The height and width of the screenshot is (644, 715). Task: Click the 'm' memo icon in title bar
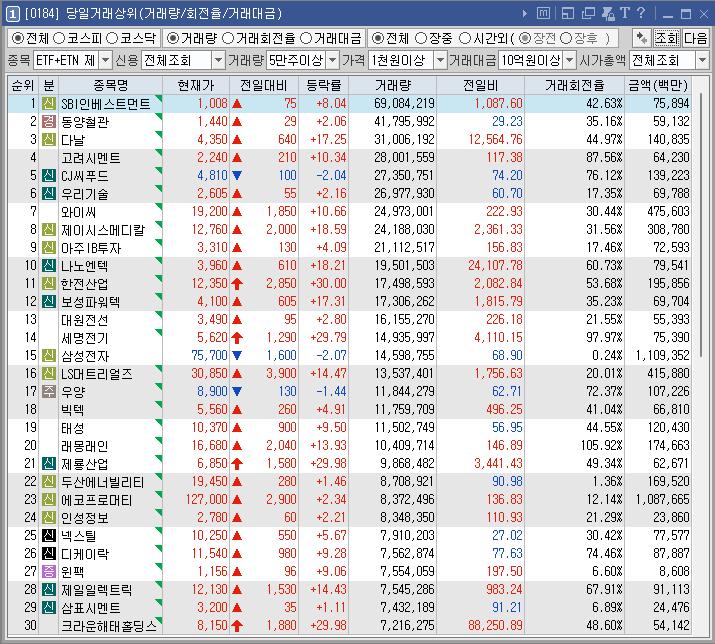pos(543,13)
